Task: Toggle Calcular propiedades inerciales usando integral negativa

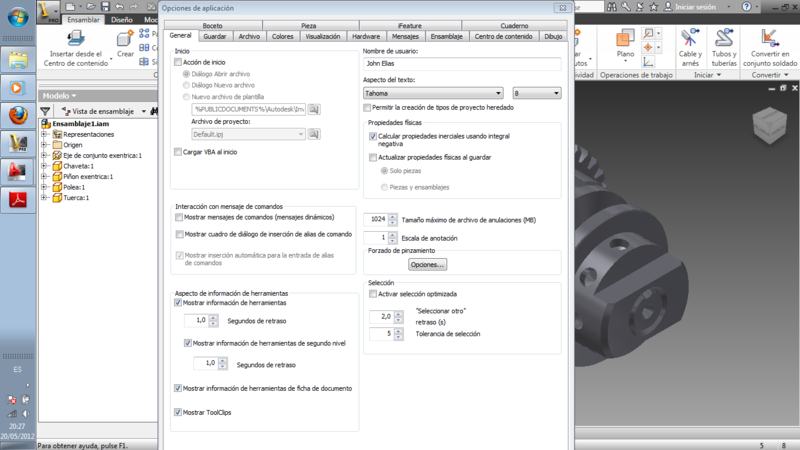Action: (x=372, y=136)
